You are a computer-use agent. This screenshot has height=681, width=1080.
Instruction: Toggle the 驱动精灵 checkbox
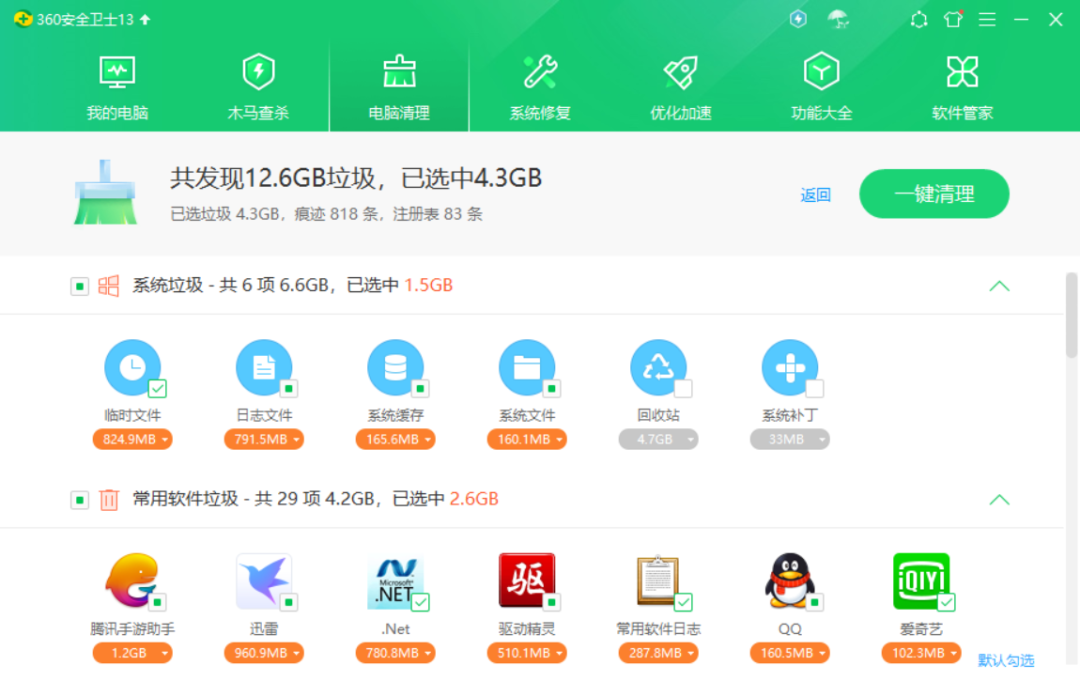(552, 602)
